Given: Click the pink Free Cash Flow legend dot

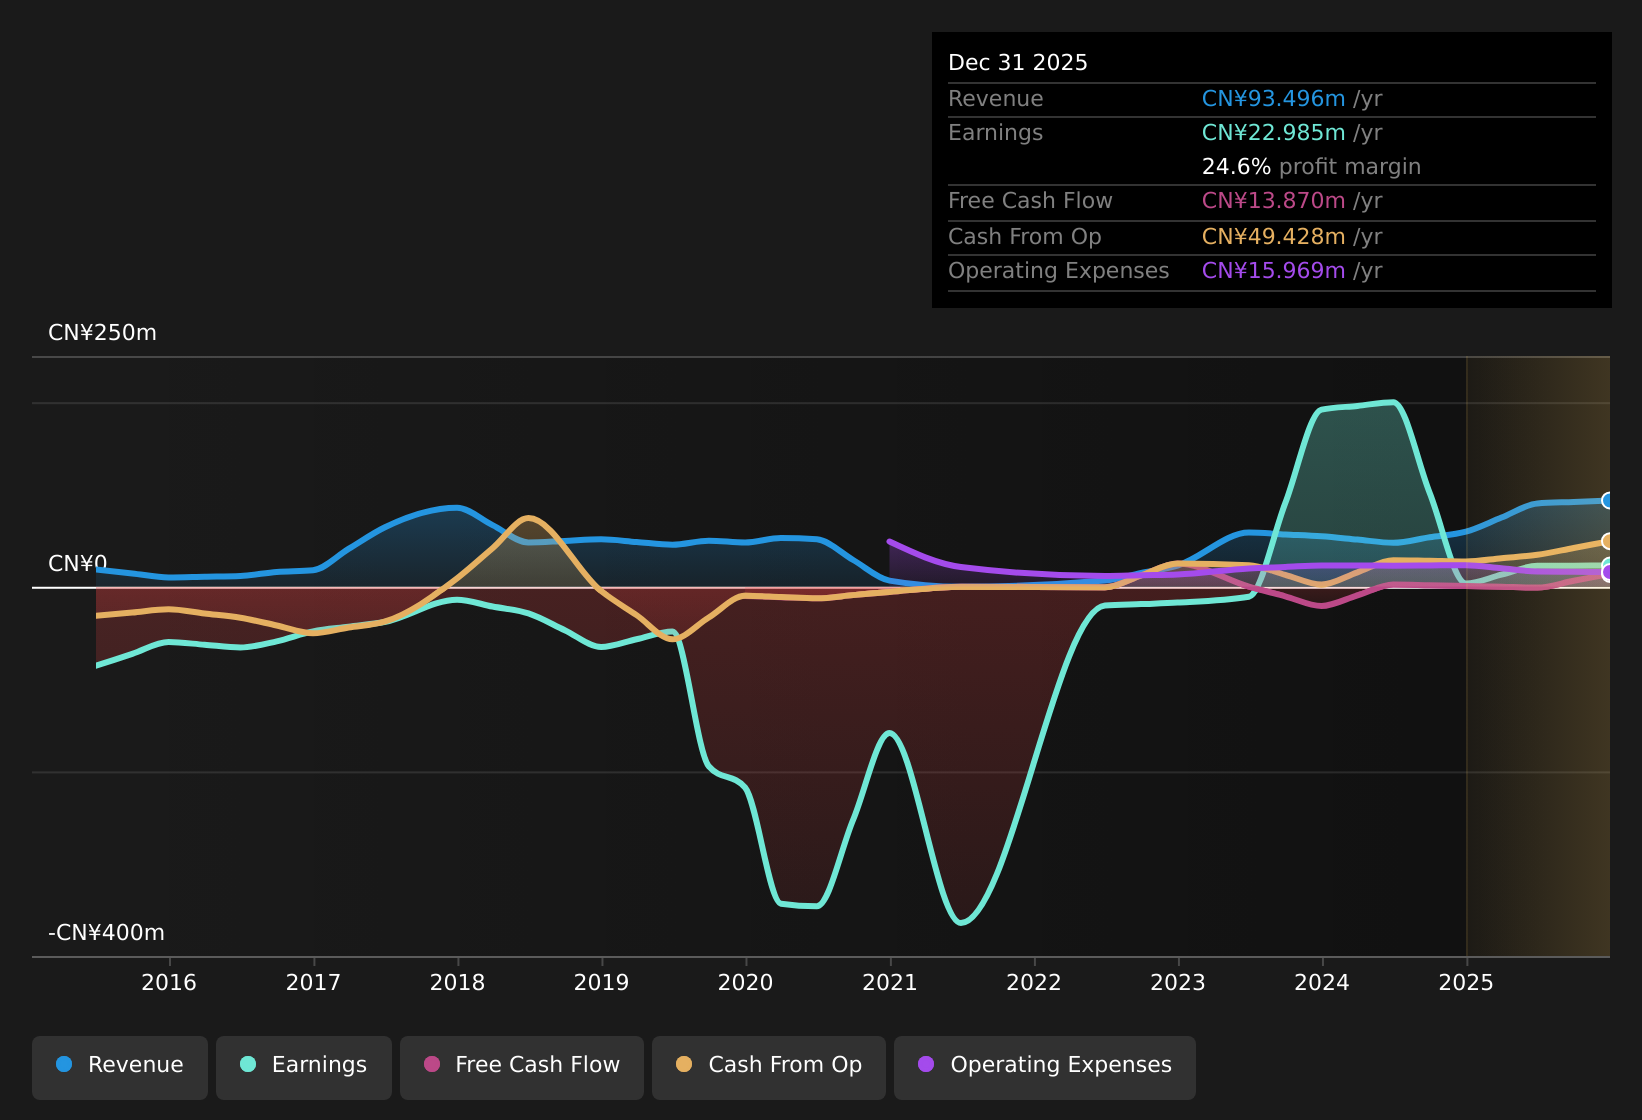Looking at the screenshot, I should click(x=430, y=1065).
